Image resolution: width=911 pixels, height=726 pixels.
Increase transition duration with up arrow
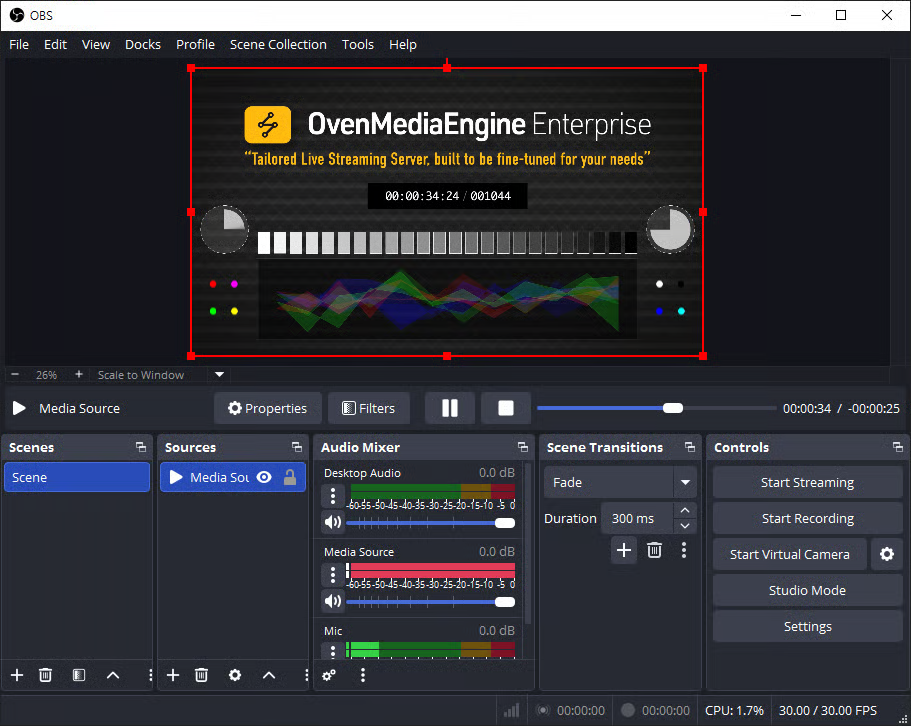point(685,511)
